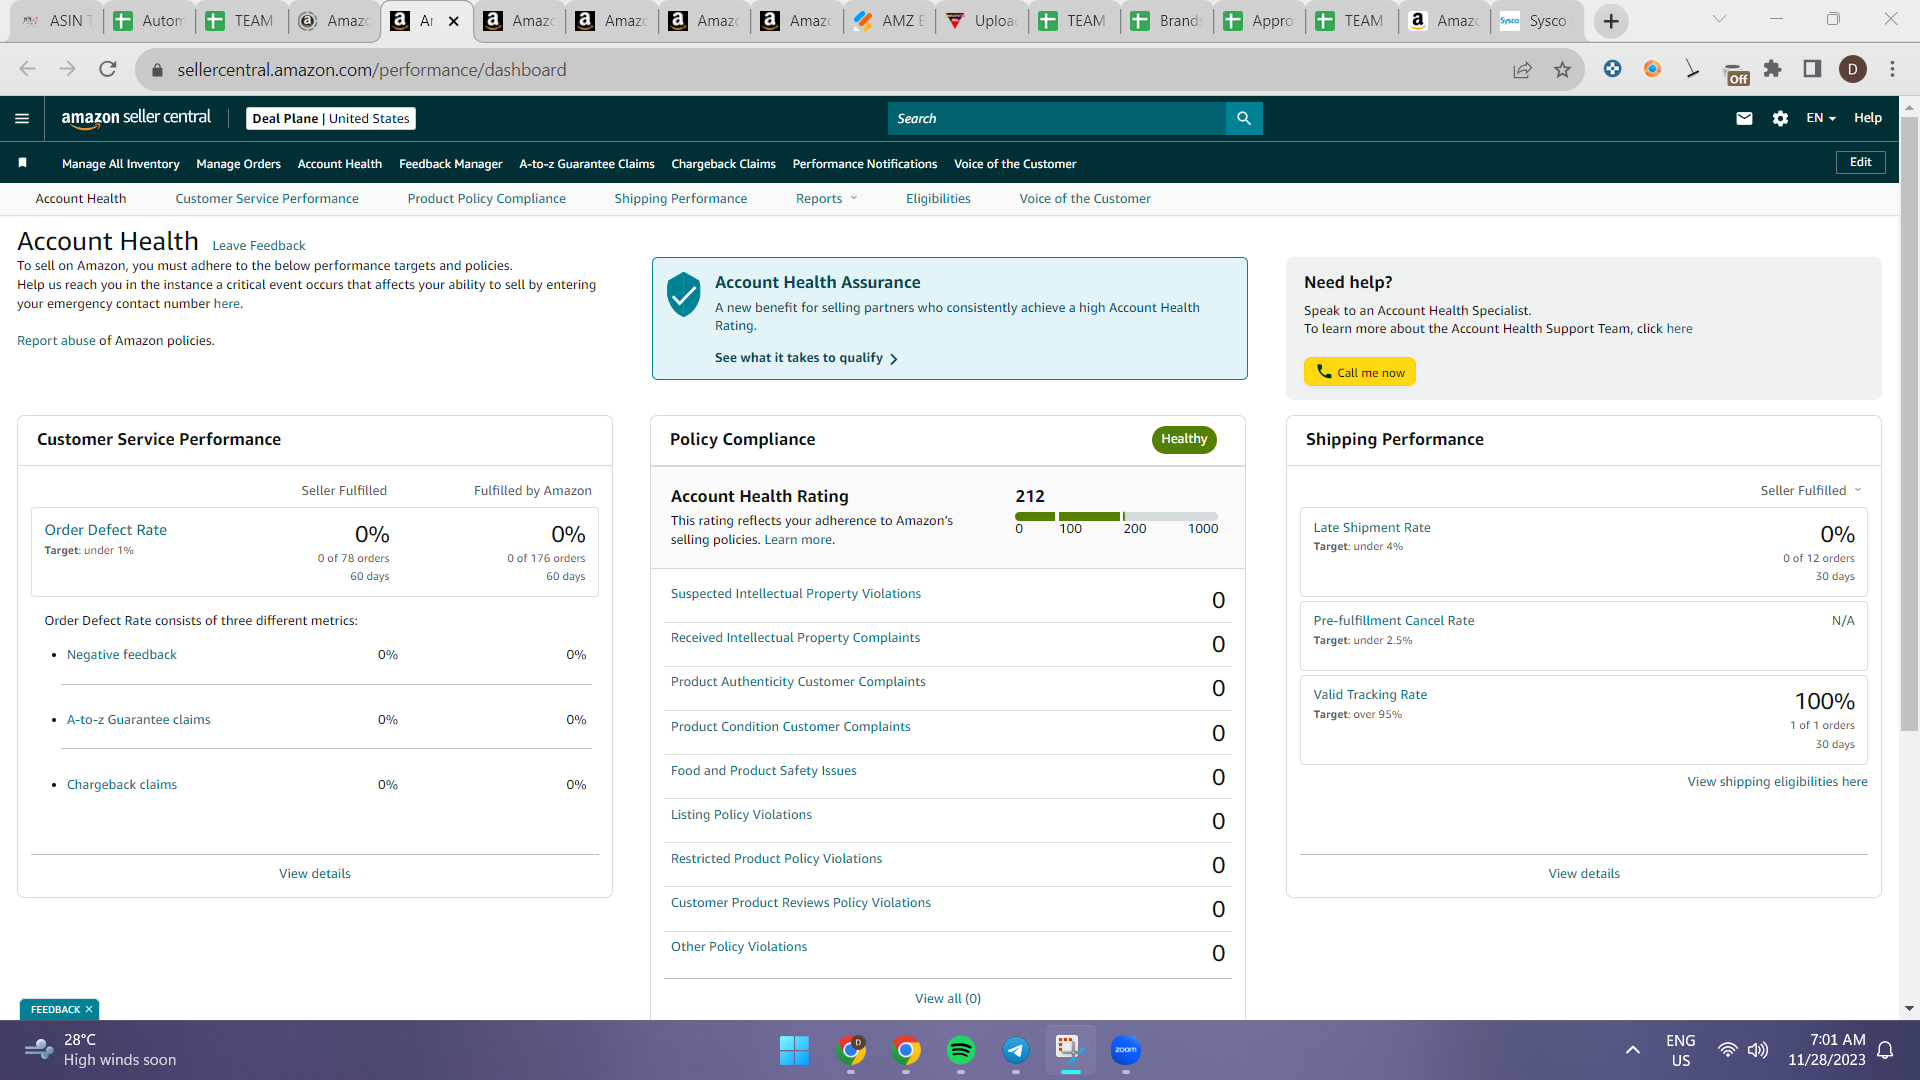Click the Leave Feedback link
This screenshot has width=1920, height=1080.
click(x=259, y=245)
